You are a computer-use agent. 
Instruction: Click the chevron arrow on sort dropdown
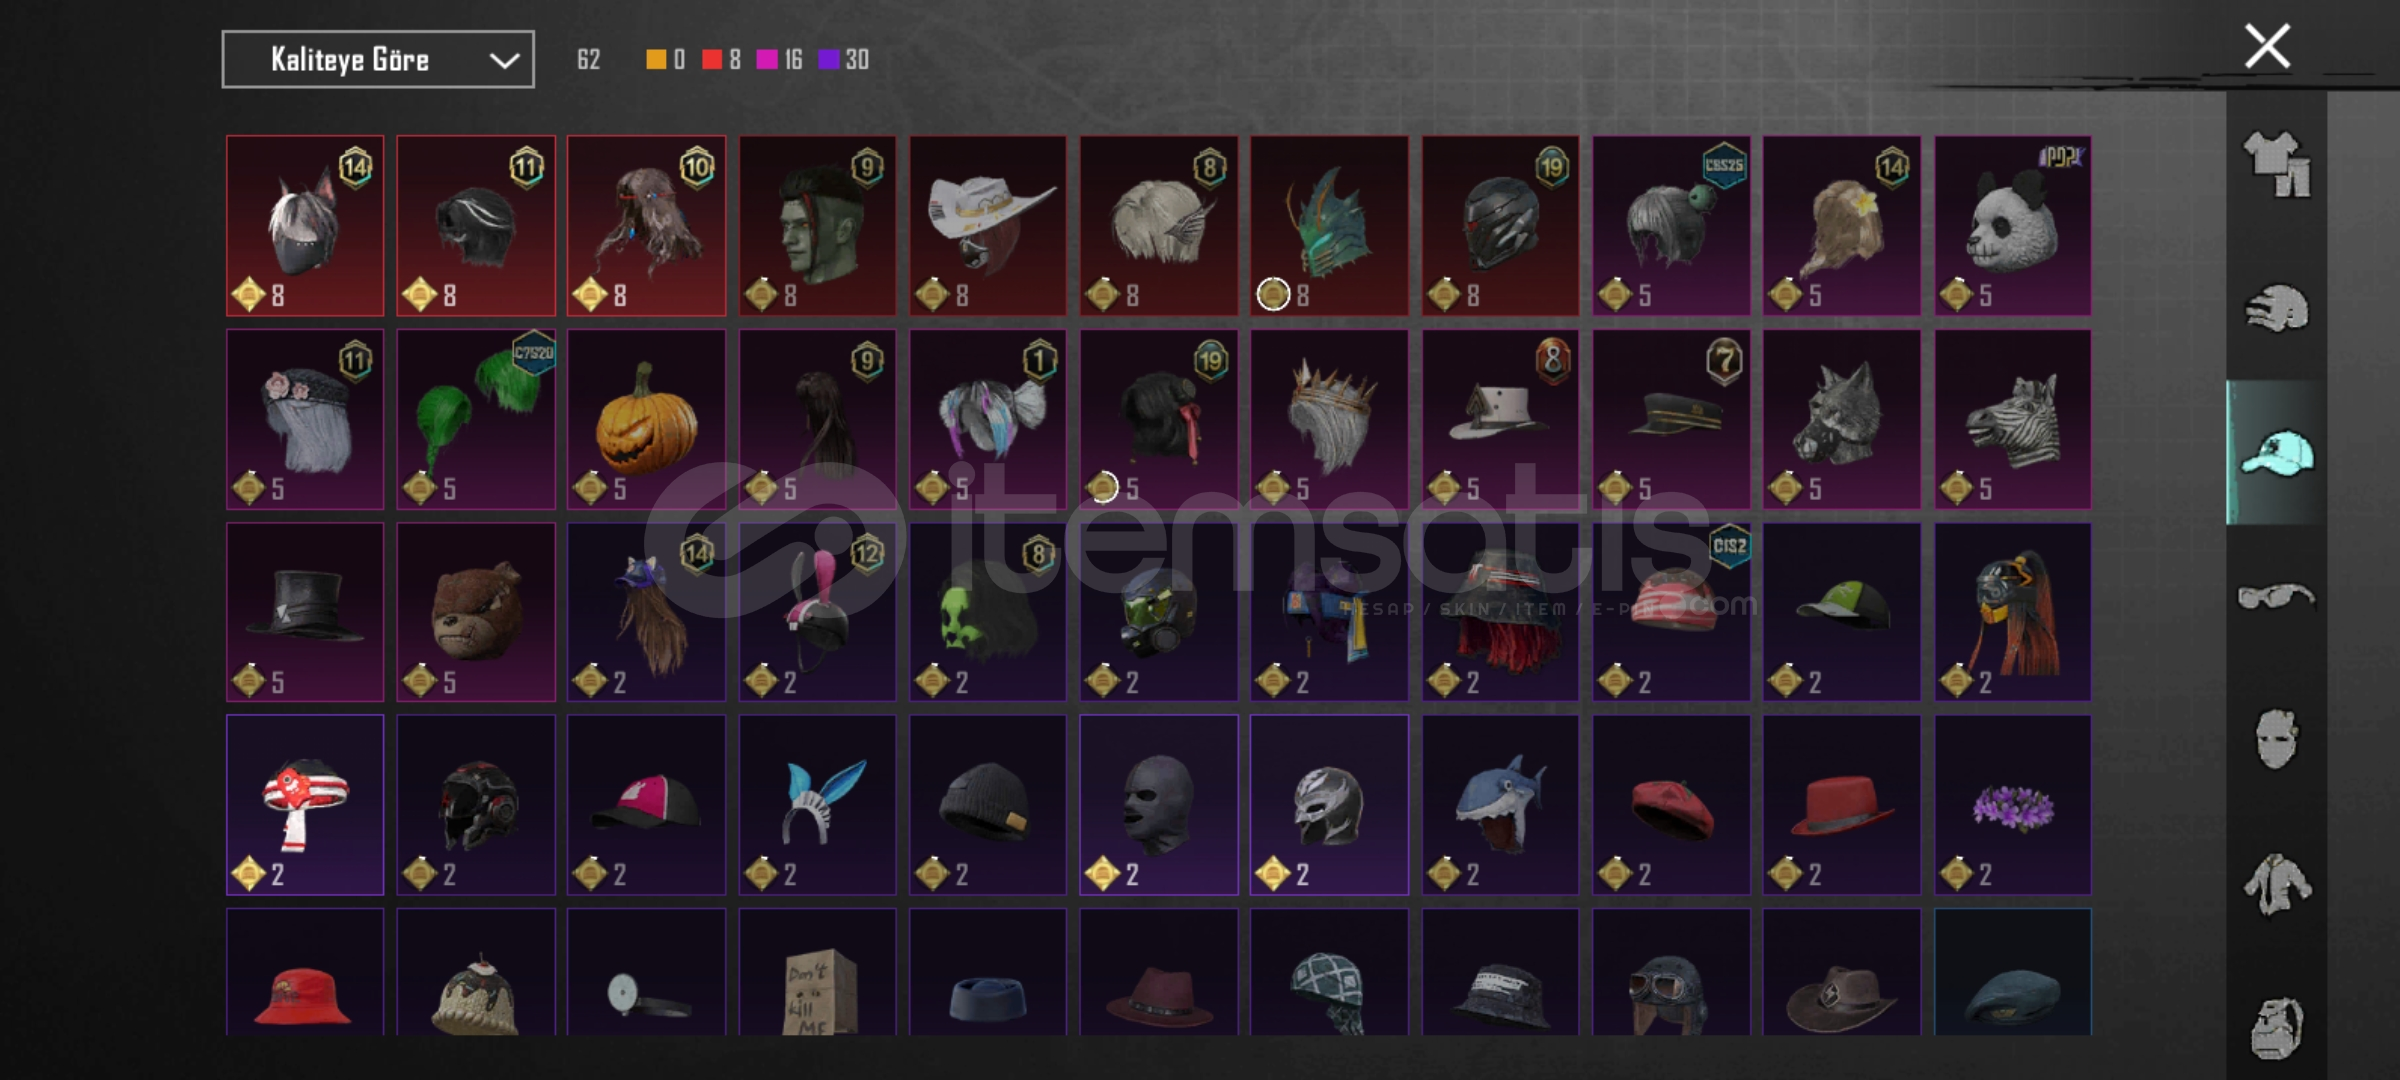point(504,61)
